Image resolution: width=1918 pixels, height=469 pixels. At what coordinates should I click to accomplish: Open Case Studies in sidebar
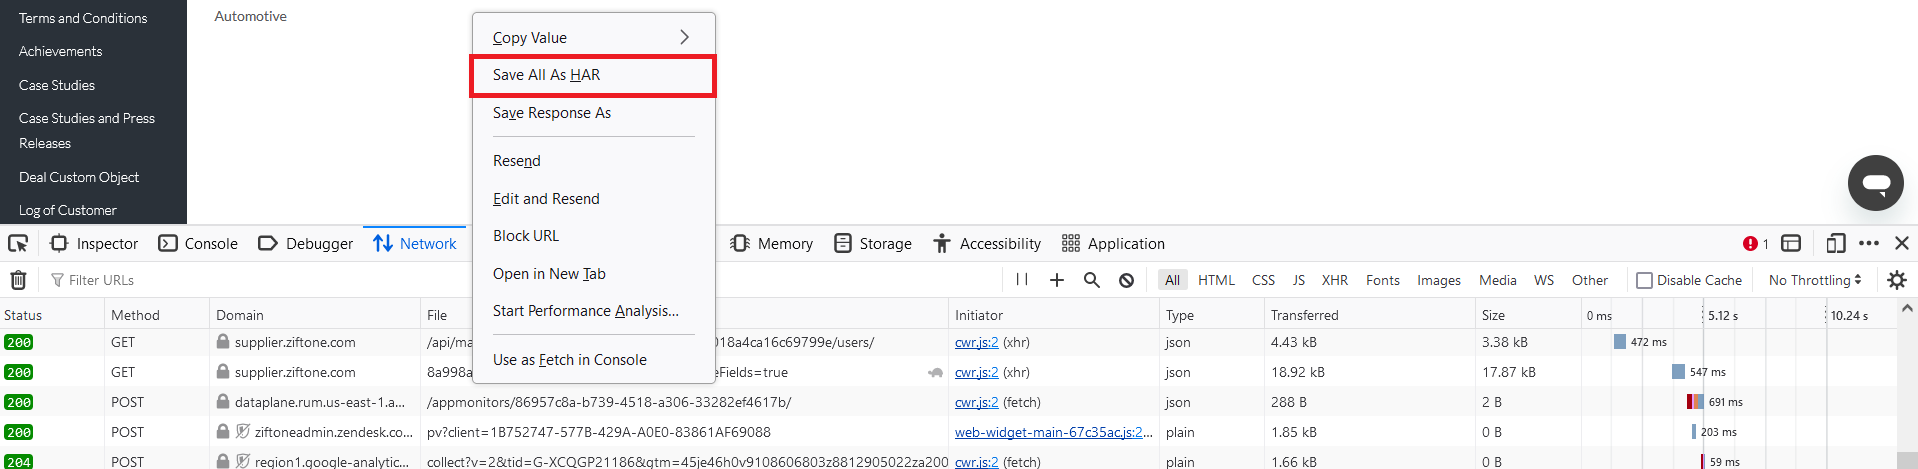(57, 85)
